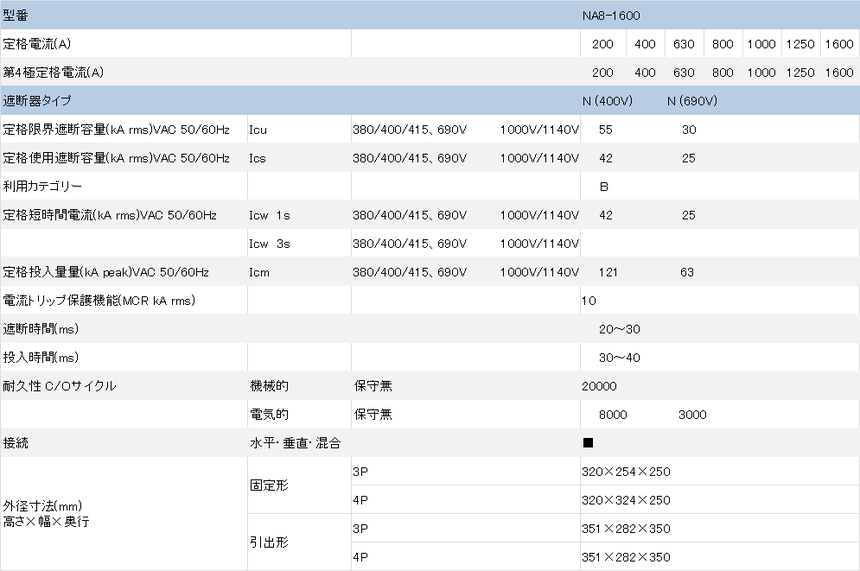Click the N (400V) breaker type
This screenshot has width=860, height=571.
point(607,101)
